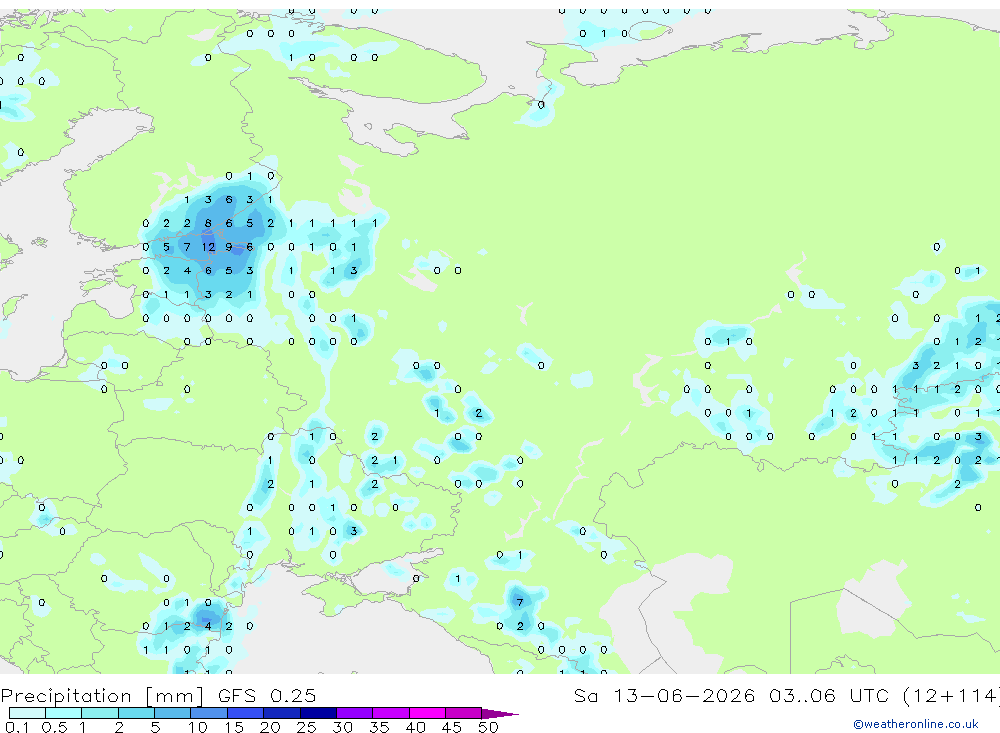The height and width of the screenshot is (733, 1000).
Task: Select the 0.5–1 mm legend color swatch
Action: (64, 713)
